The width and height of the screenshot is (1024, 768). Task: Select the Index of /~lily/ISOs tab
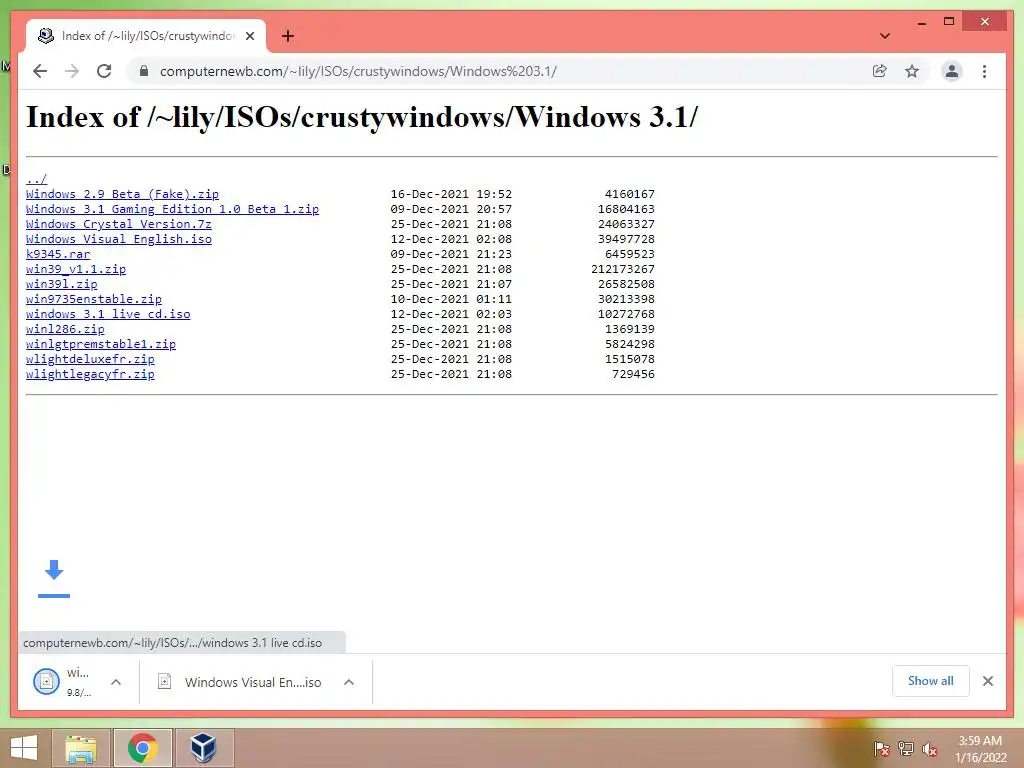[x=146, y=36]
